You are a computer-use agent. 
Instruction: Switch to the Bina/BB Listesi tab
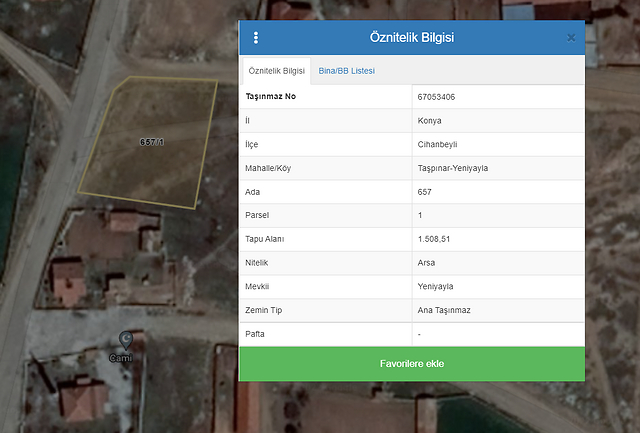coord(346,71)
